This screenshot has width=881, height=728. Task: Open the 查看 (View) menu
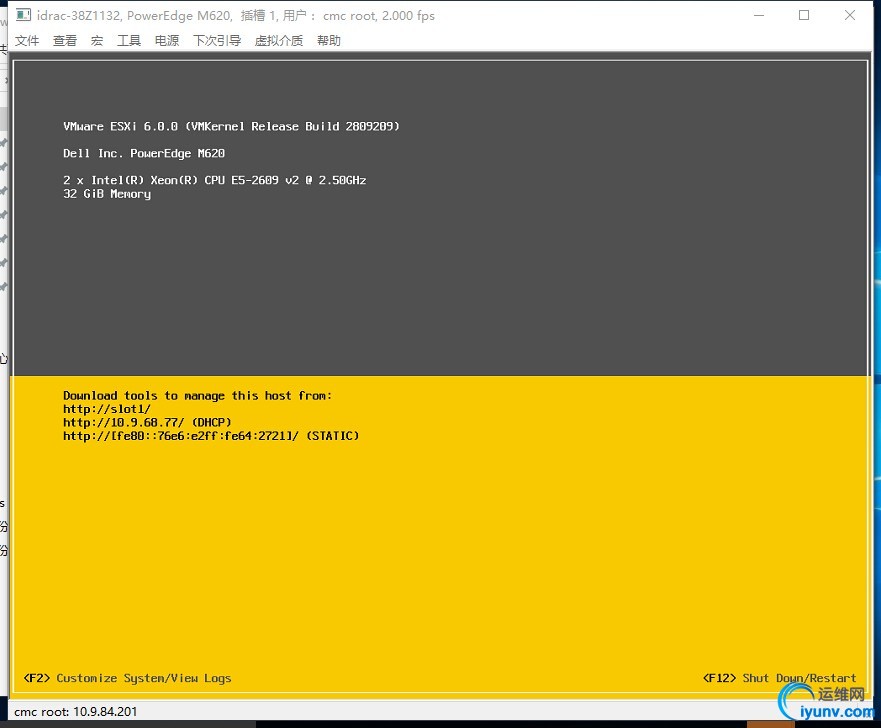(64, 40)
